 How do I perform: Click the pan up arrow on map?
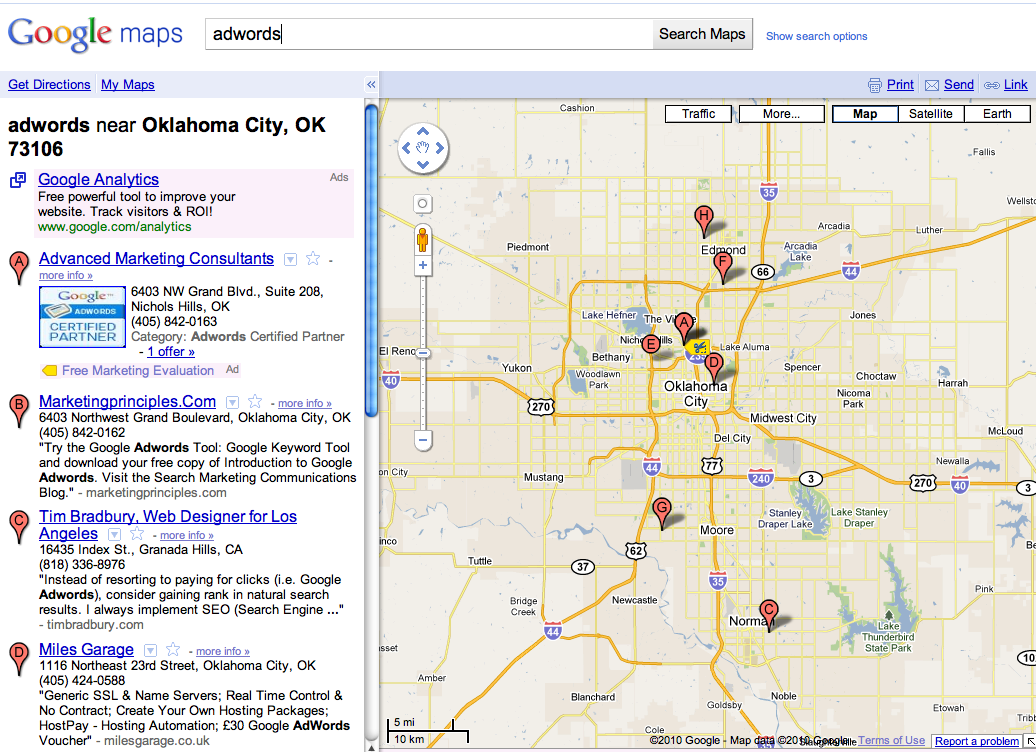423,131
